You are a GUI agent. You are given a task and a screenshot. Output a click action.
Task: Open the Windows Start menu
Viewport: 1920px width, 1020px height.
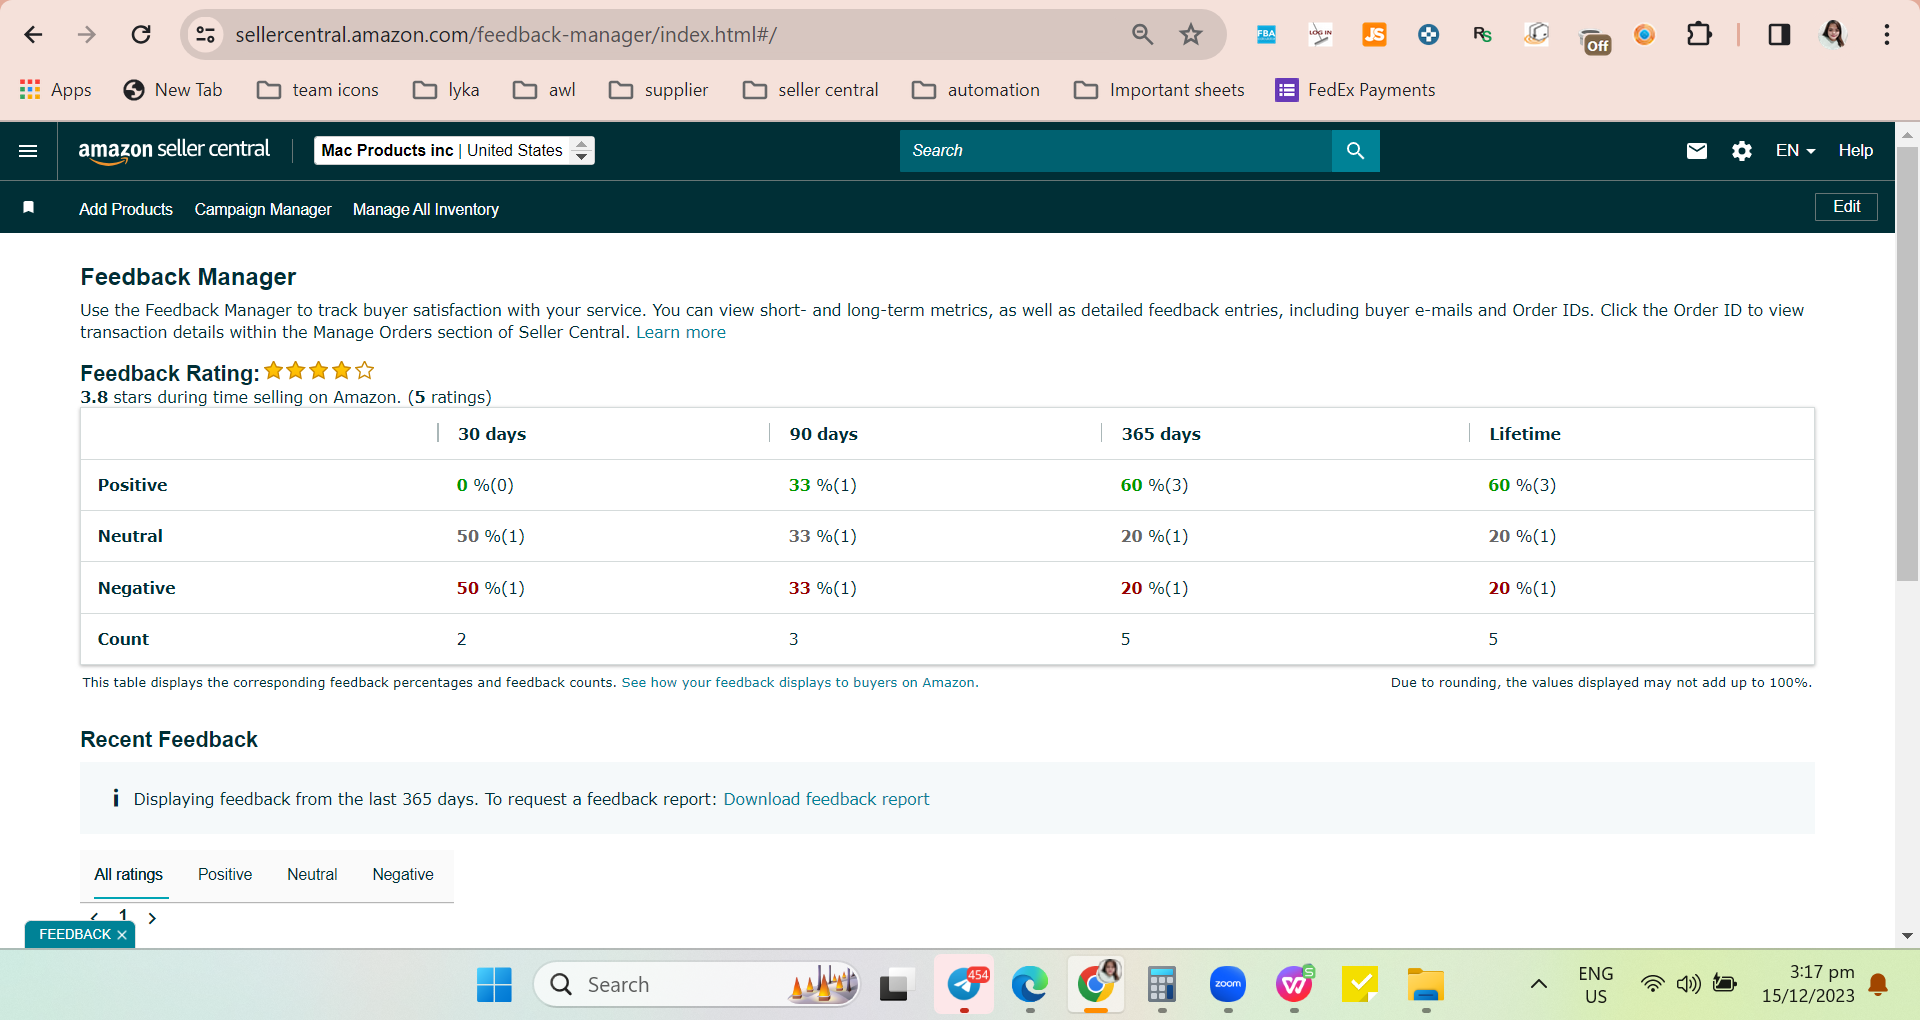coord(494,985)
